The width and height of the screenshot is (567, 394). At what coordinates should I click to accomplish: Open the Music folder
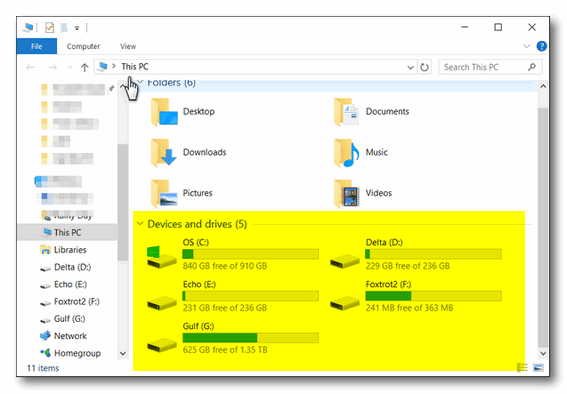coord(361,152)
